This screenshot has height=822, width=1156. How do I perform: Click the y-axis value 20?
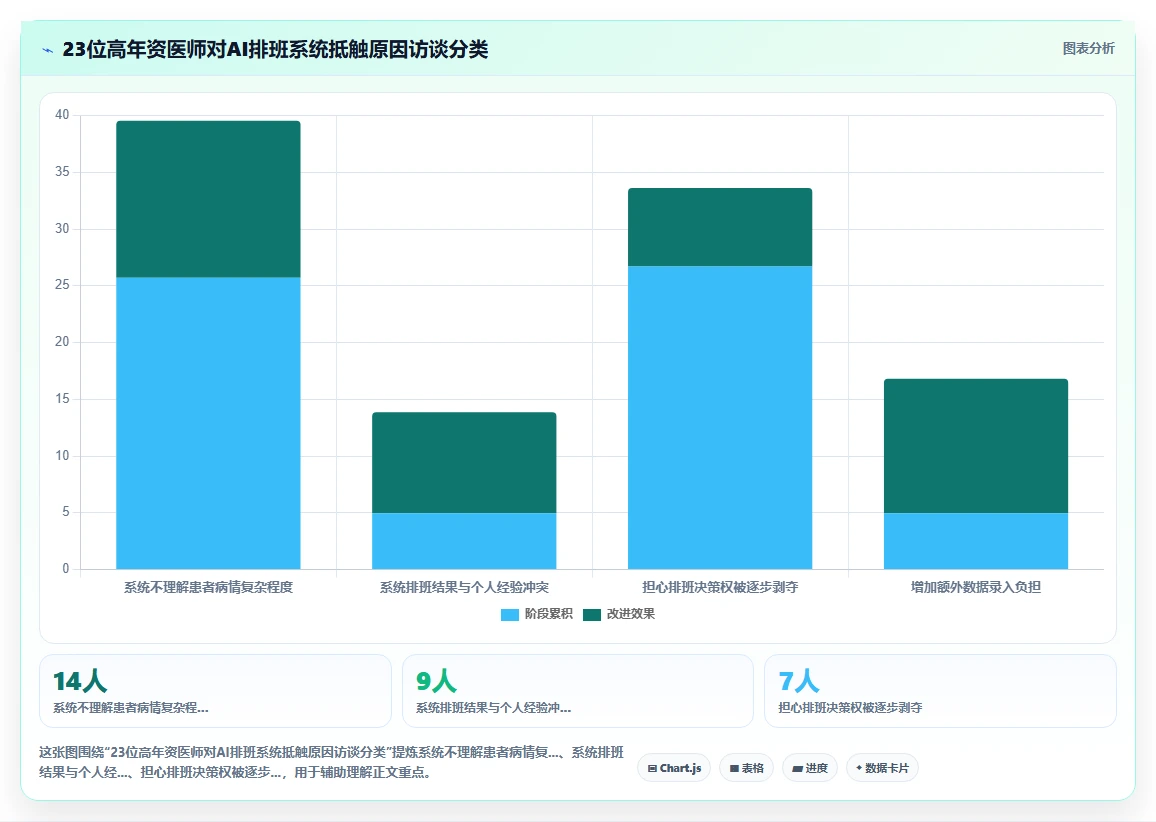click(62, 341)
